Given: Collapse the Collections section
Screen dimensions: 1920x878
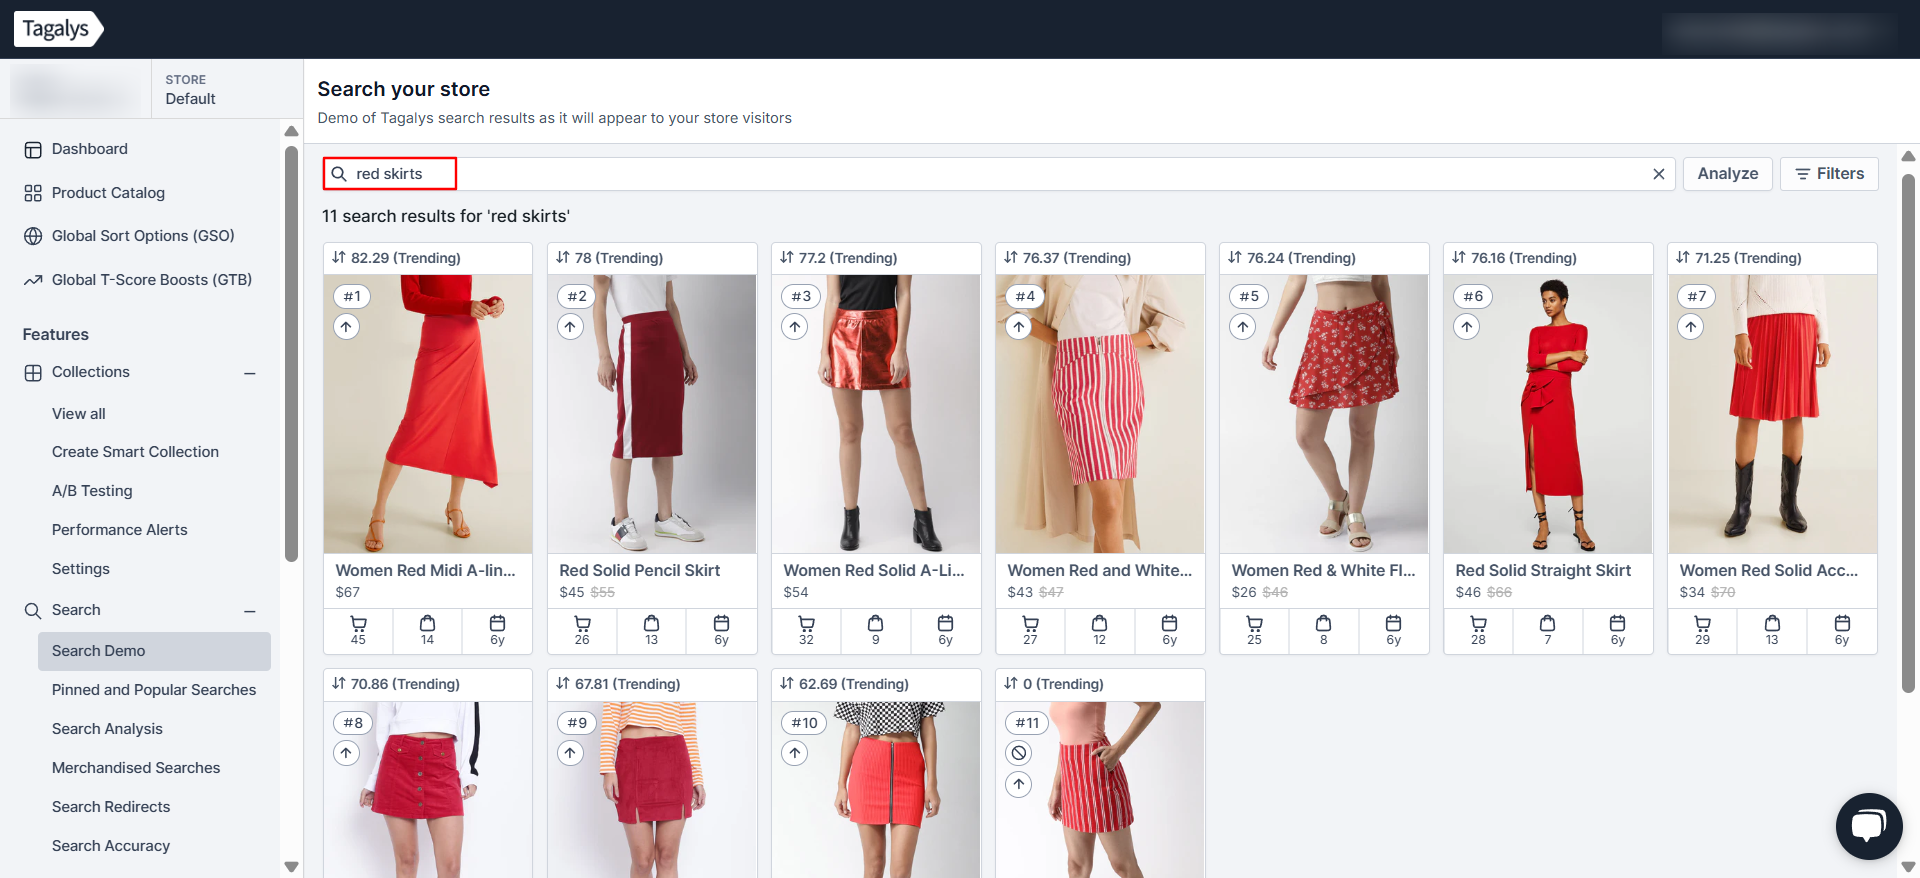Looking at the screenshot, I should 250,373.
